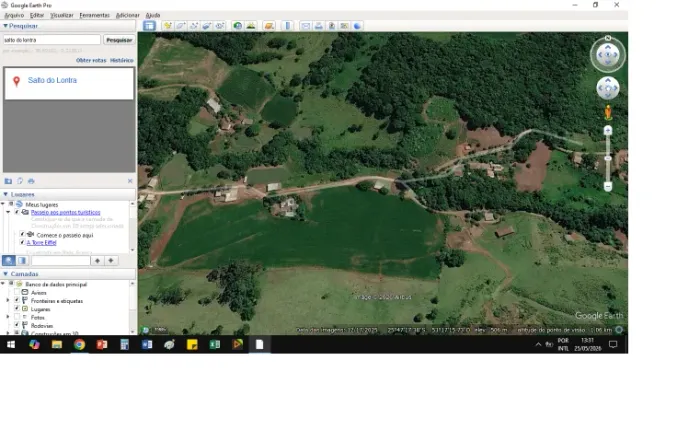700x442 pixels.
Task: Click the email envelope toolbar icon
Action: point(305,26)
